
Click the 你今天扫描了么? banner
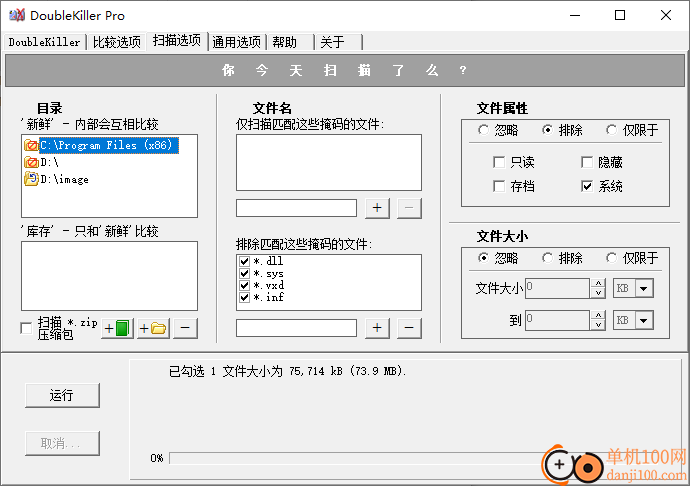(x=345, y=70)
